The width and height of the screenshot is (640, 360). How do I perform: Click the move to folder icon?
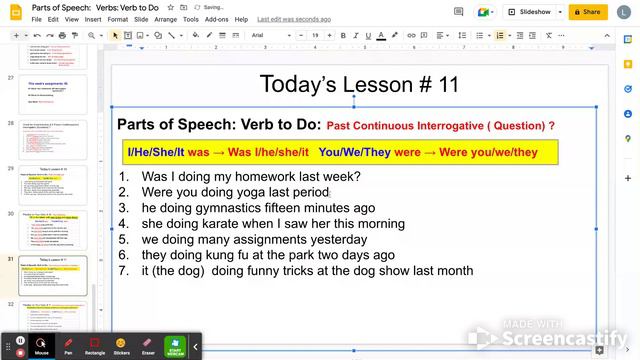click(184, 7)
